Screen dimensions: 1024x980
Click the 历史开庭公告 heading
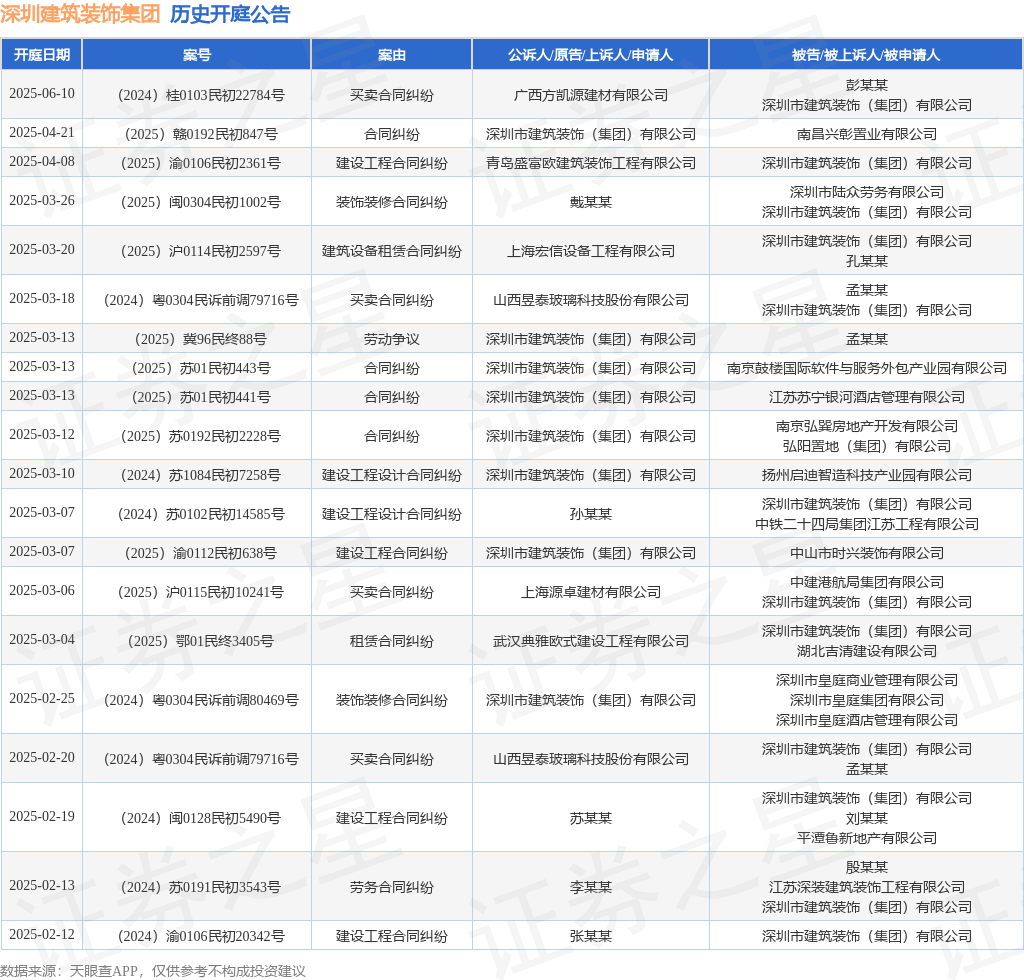pos(230,14)
